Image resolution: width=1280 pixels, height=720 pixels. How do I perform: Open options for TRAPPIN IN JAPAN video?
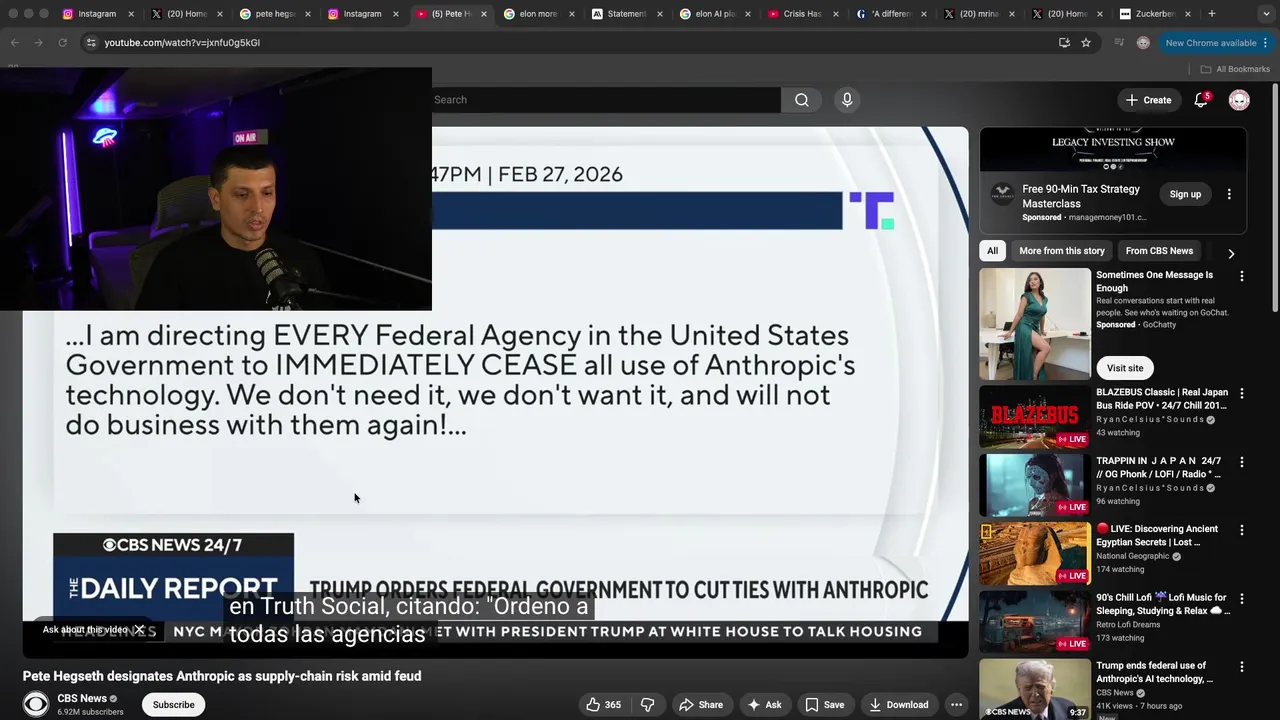tap(1242, 463)
